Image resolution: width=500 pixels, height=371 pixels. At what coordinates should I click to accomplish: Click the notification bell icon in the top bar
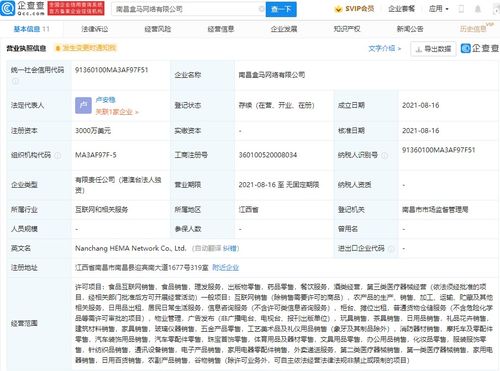478,9
